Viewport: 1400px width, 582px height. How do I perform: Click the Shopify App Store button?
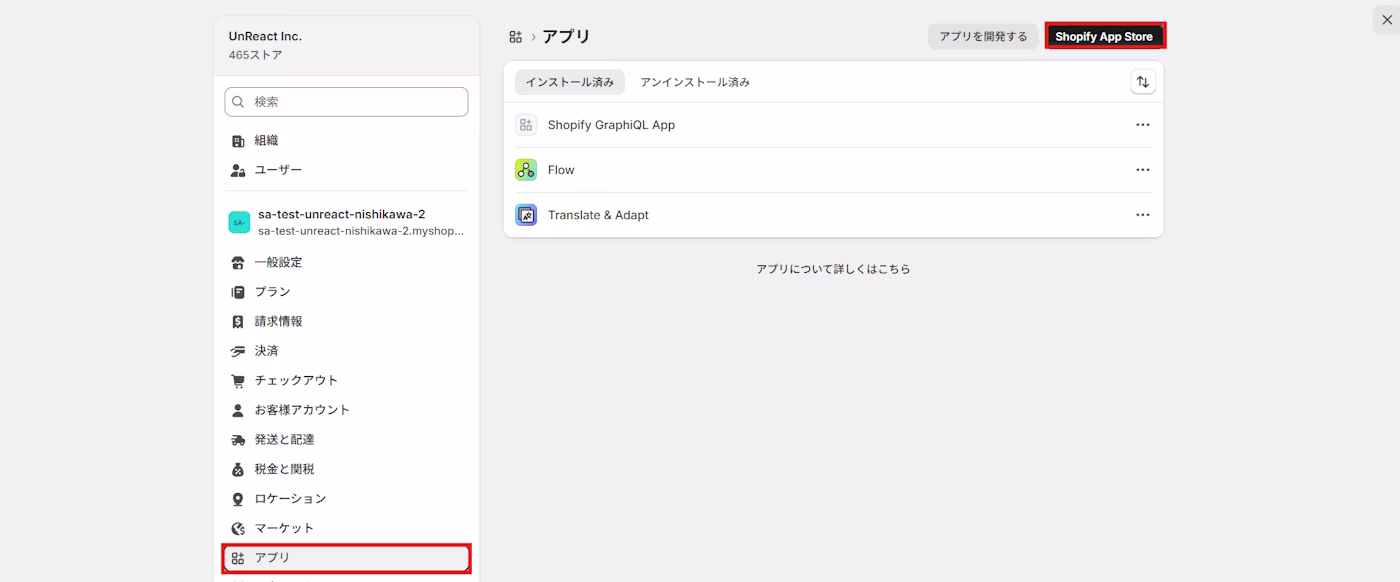tap(1104, 37)
